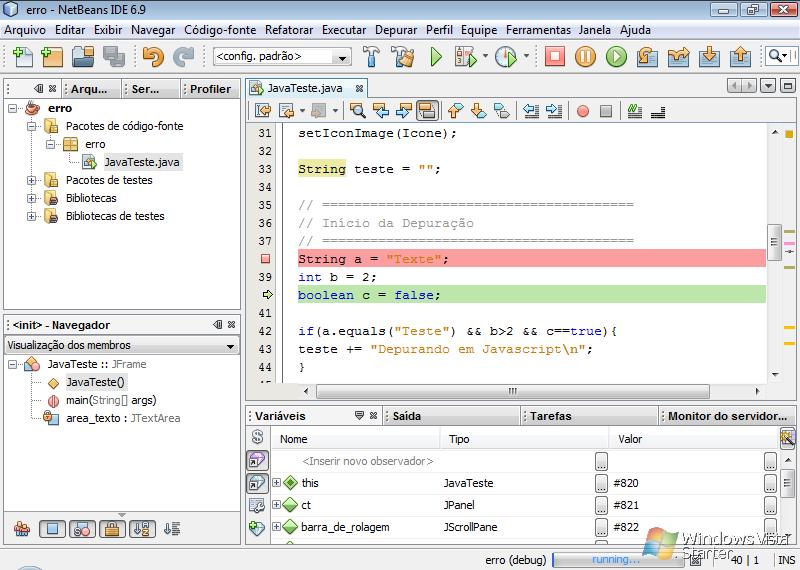Viewport: 800px width, 570px height.
Task: Click the ellipsis button beside #820 value
Action: 770,483
